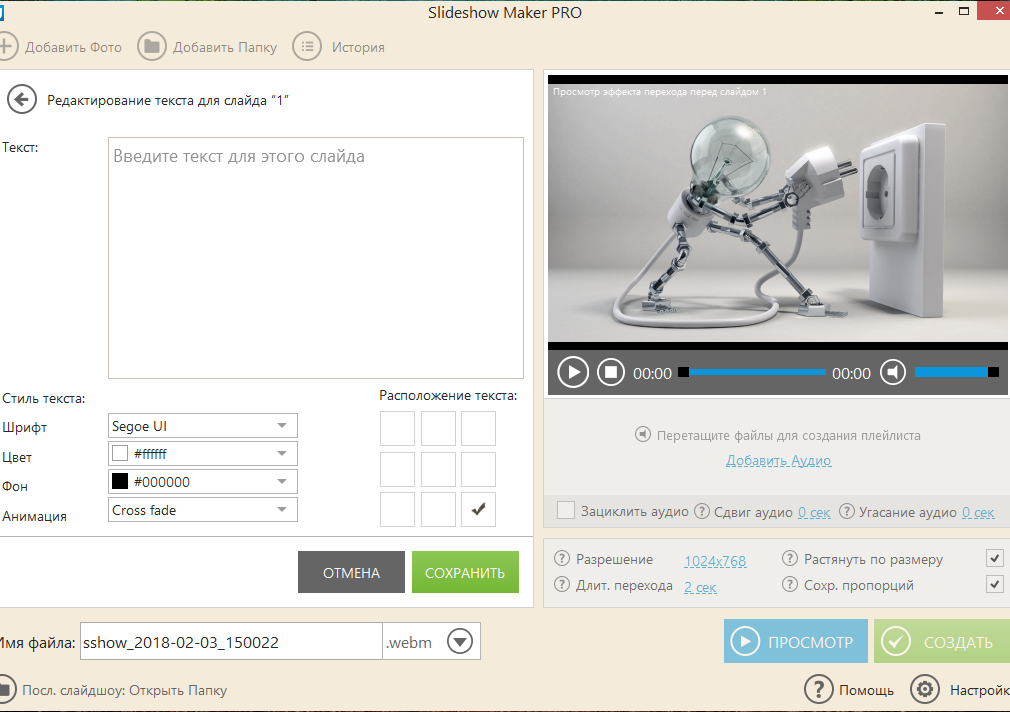Click the Add Folder icon
Viewport: 1010px width, 712px height.
(x=152, y=46)
